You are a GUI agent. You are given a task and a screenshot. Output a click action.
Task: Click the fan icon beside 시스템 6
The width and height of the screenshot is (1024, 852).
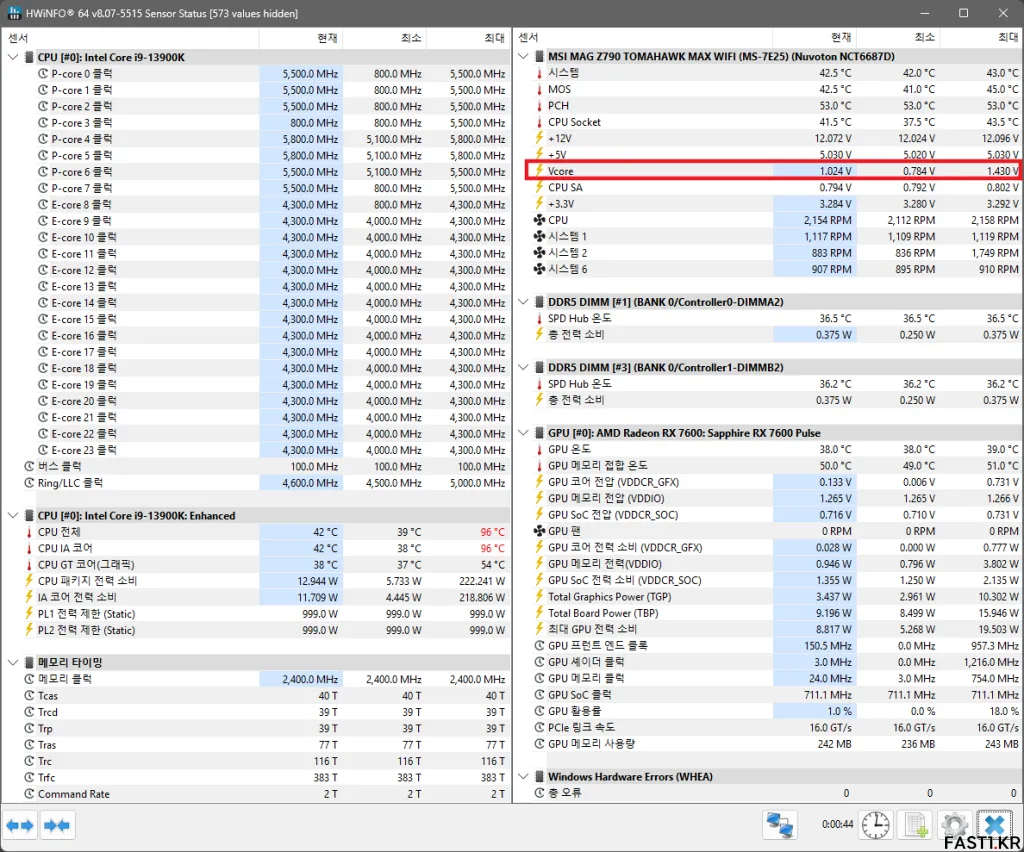(x=539, y=269)
